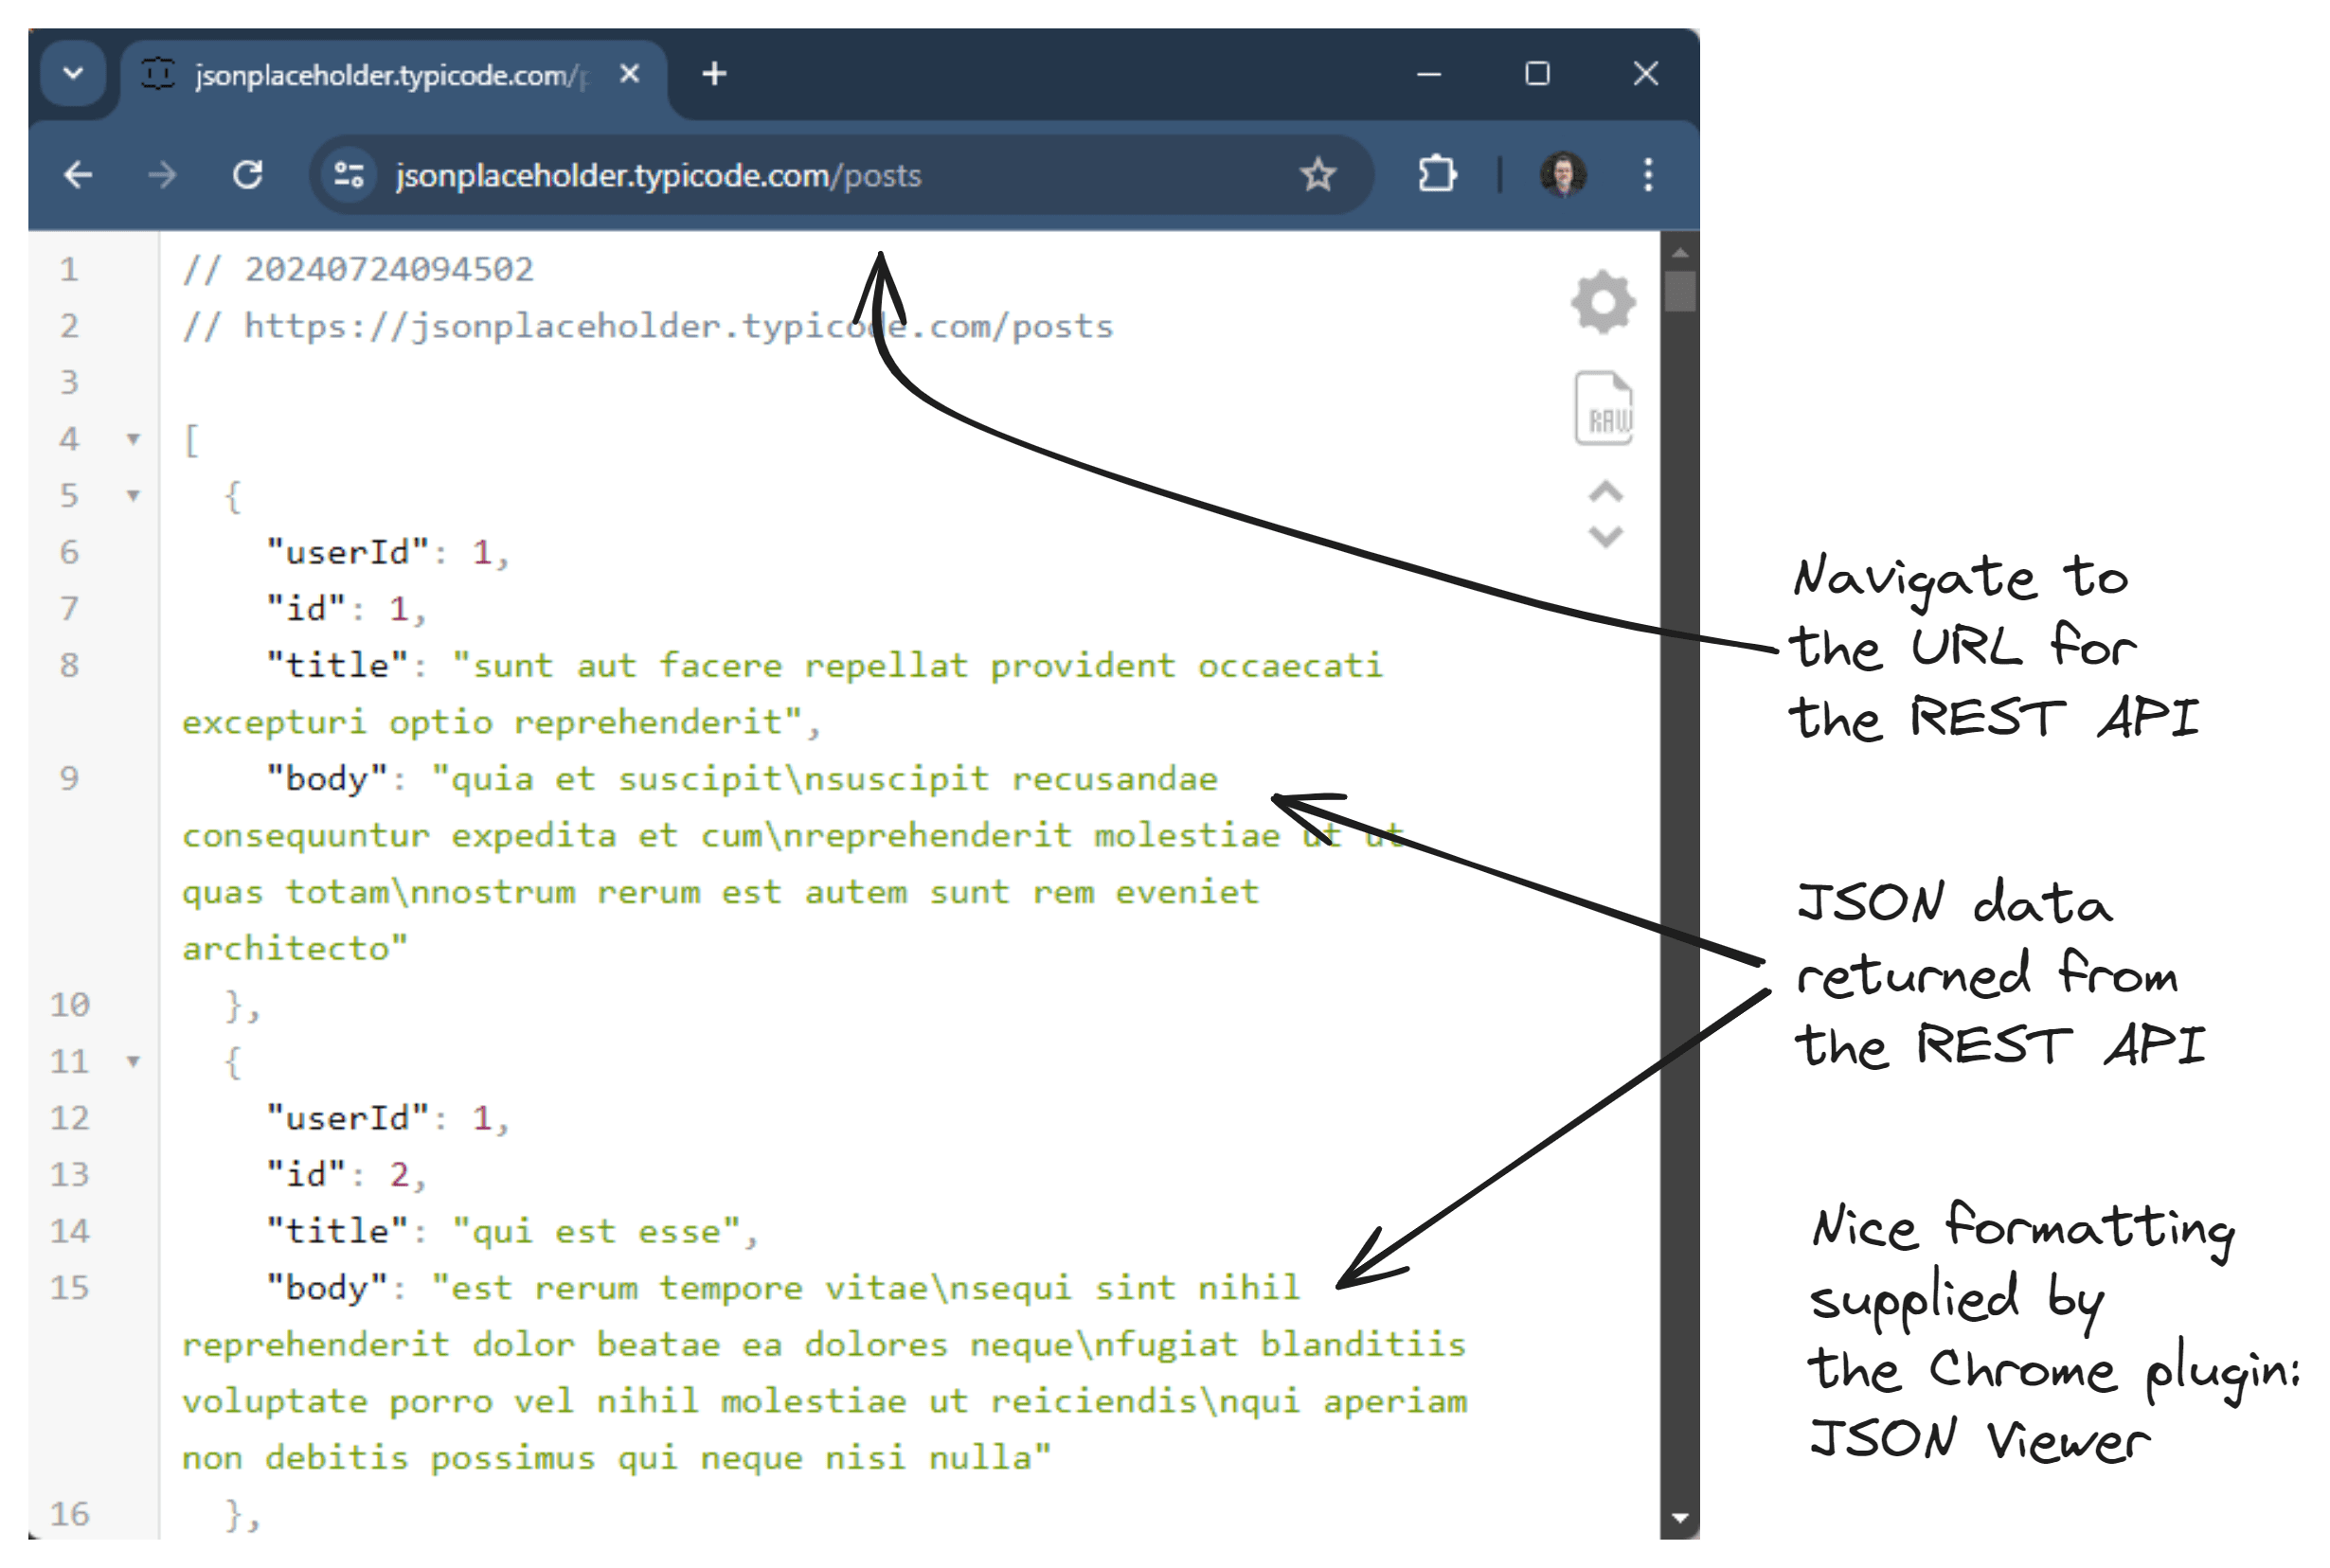Open site information icon in address bar
The height and width of the screenshot is (1568, 2330).
tap(347, 174)
